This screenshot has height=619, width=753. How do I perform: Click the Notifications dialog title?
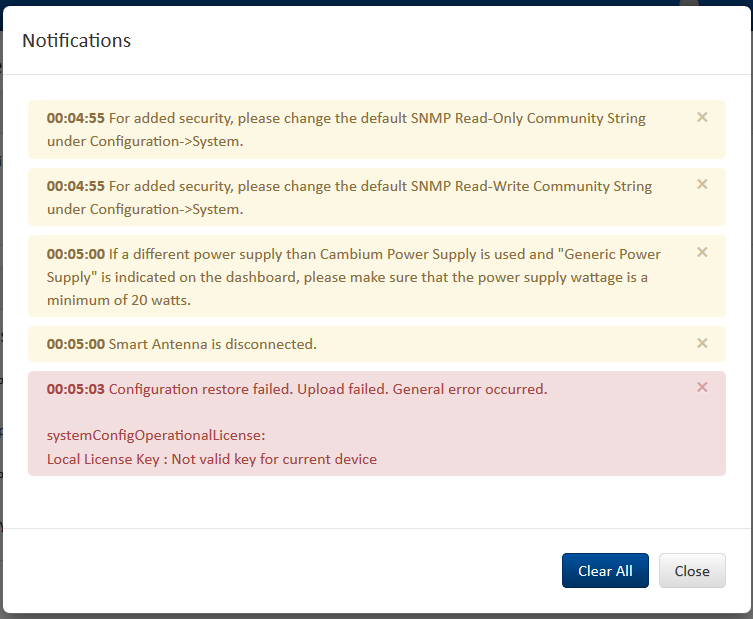77,41
